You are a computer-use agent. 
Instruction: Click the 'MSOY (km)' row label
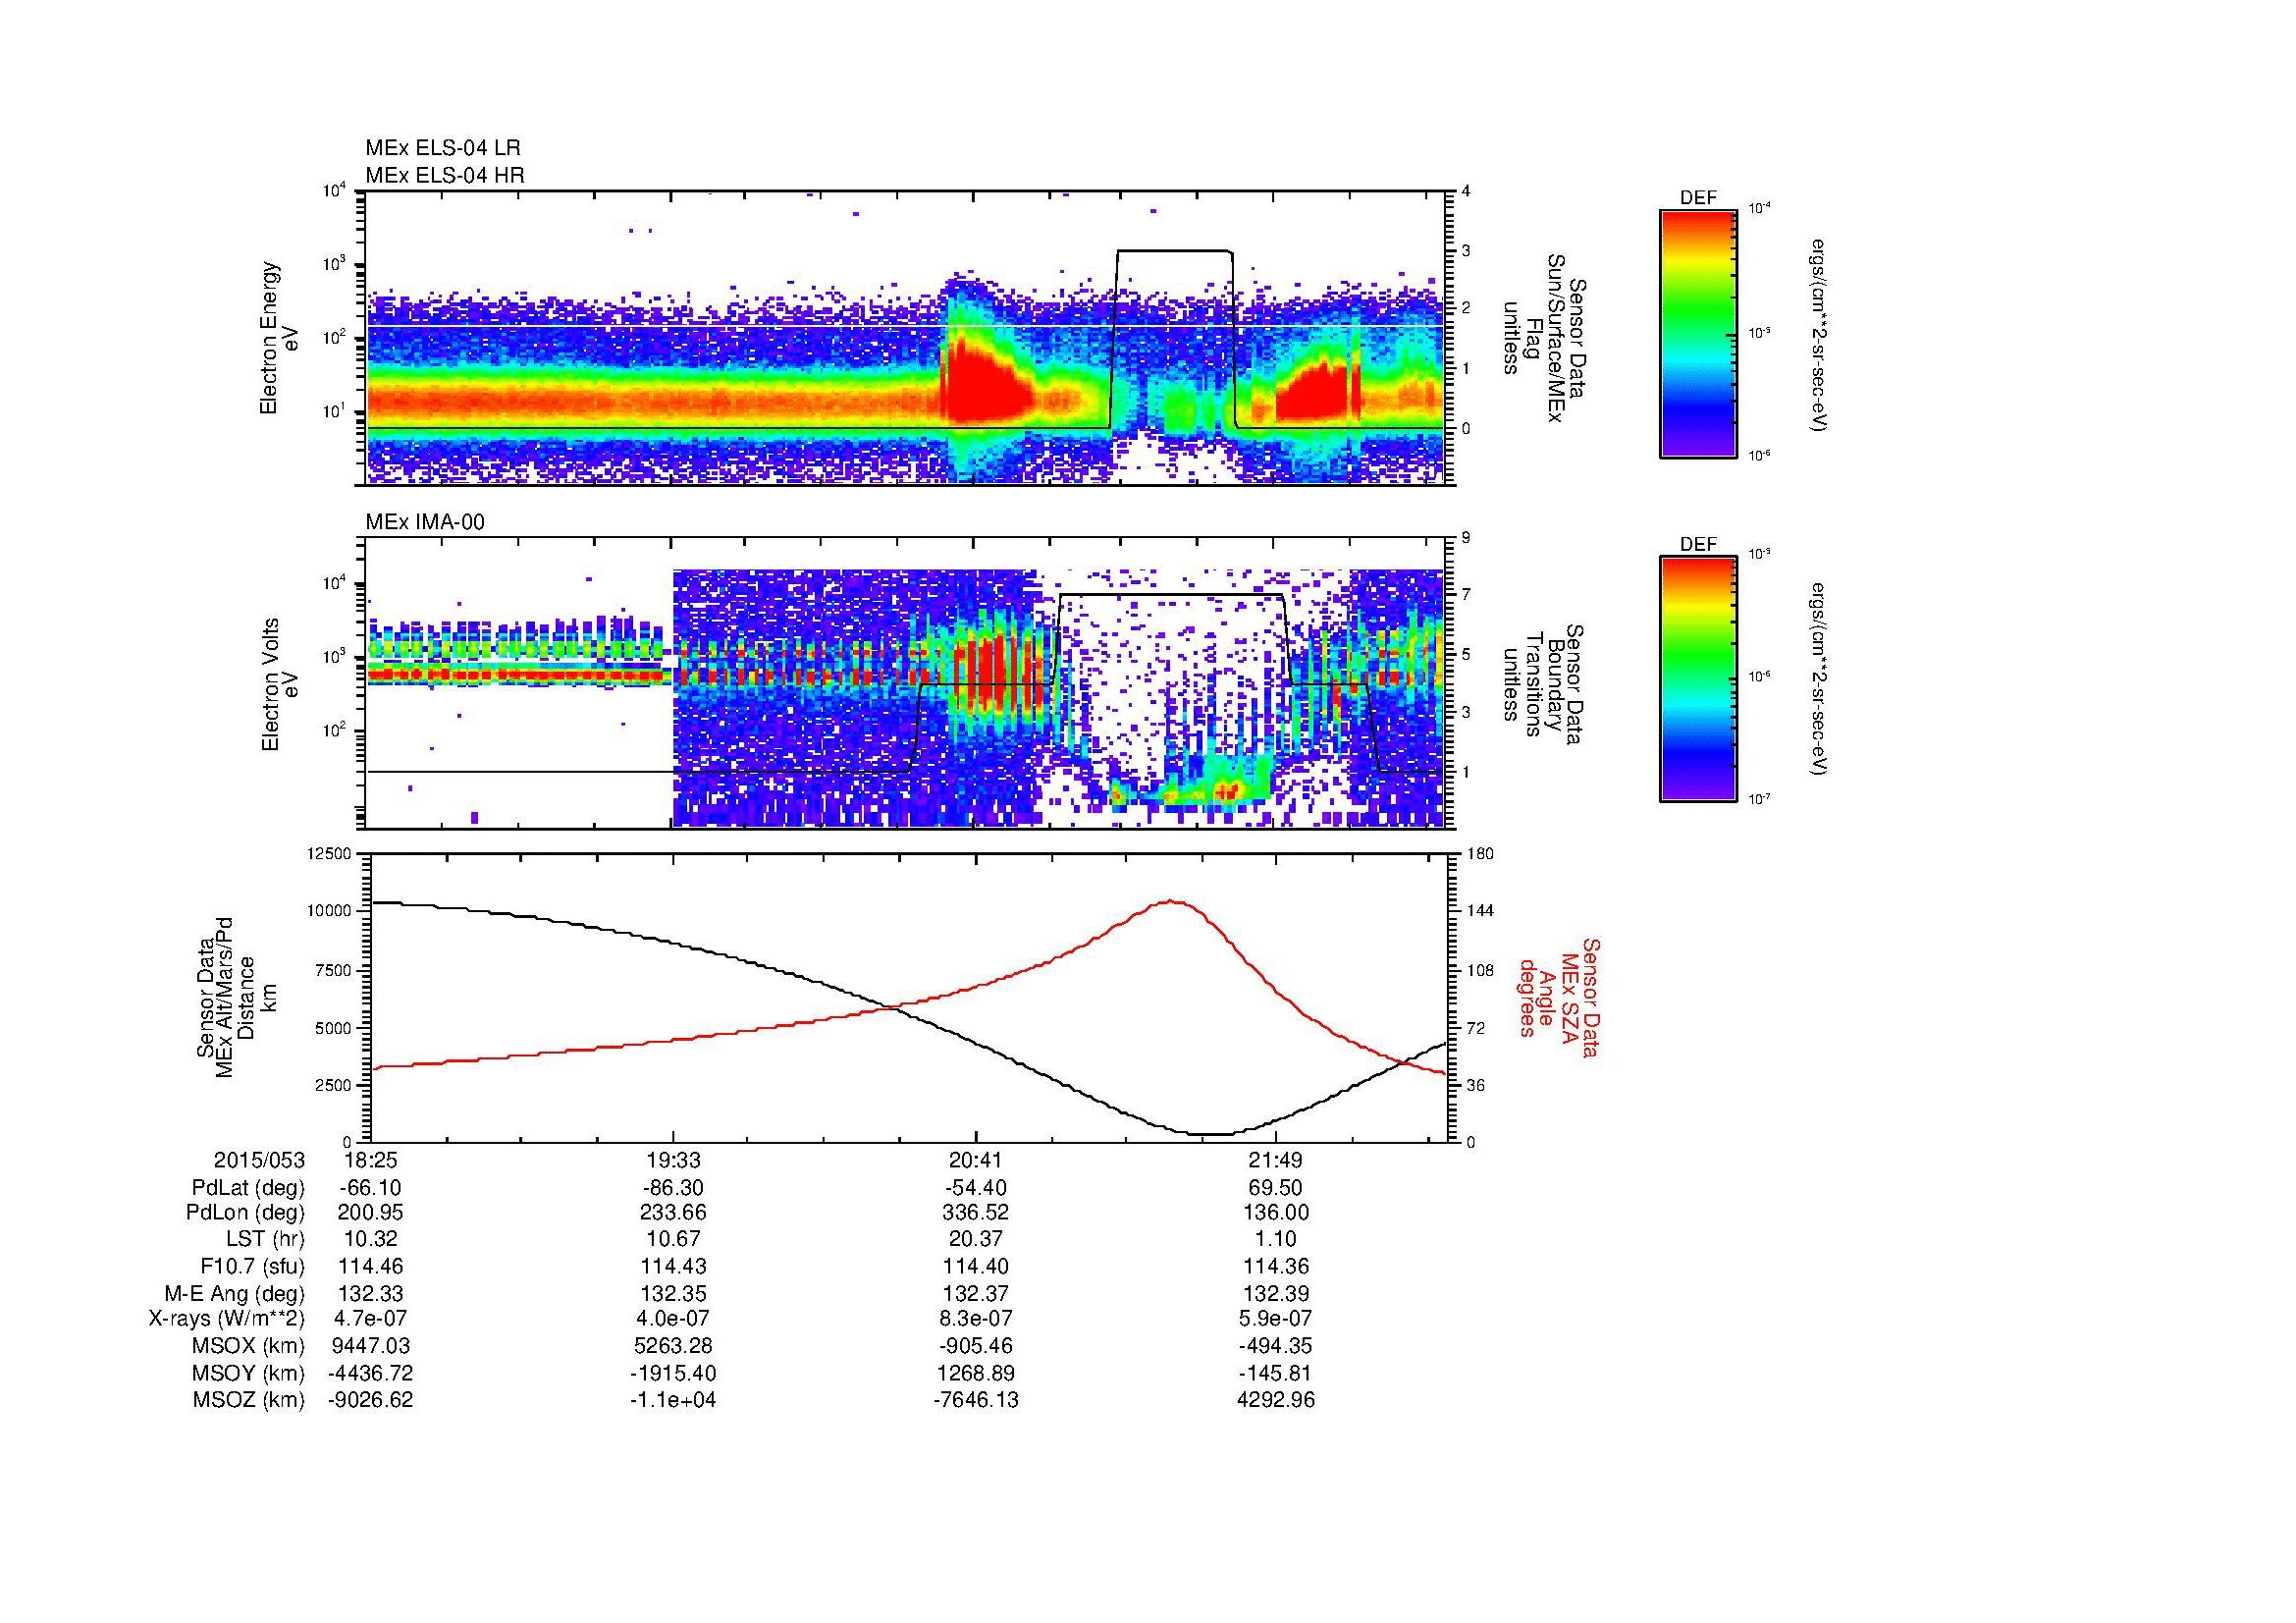(249, 1373)
